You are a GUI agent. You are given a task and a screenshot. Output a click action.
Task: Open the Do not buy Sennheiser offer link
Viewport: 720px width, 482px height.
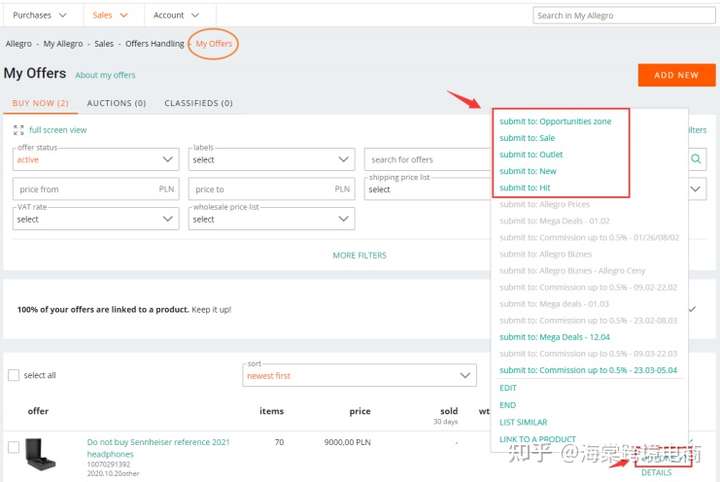click(x=158, y=448)
